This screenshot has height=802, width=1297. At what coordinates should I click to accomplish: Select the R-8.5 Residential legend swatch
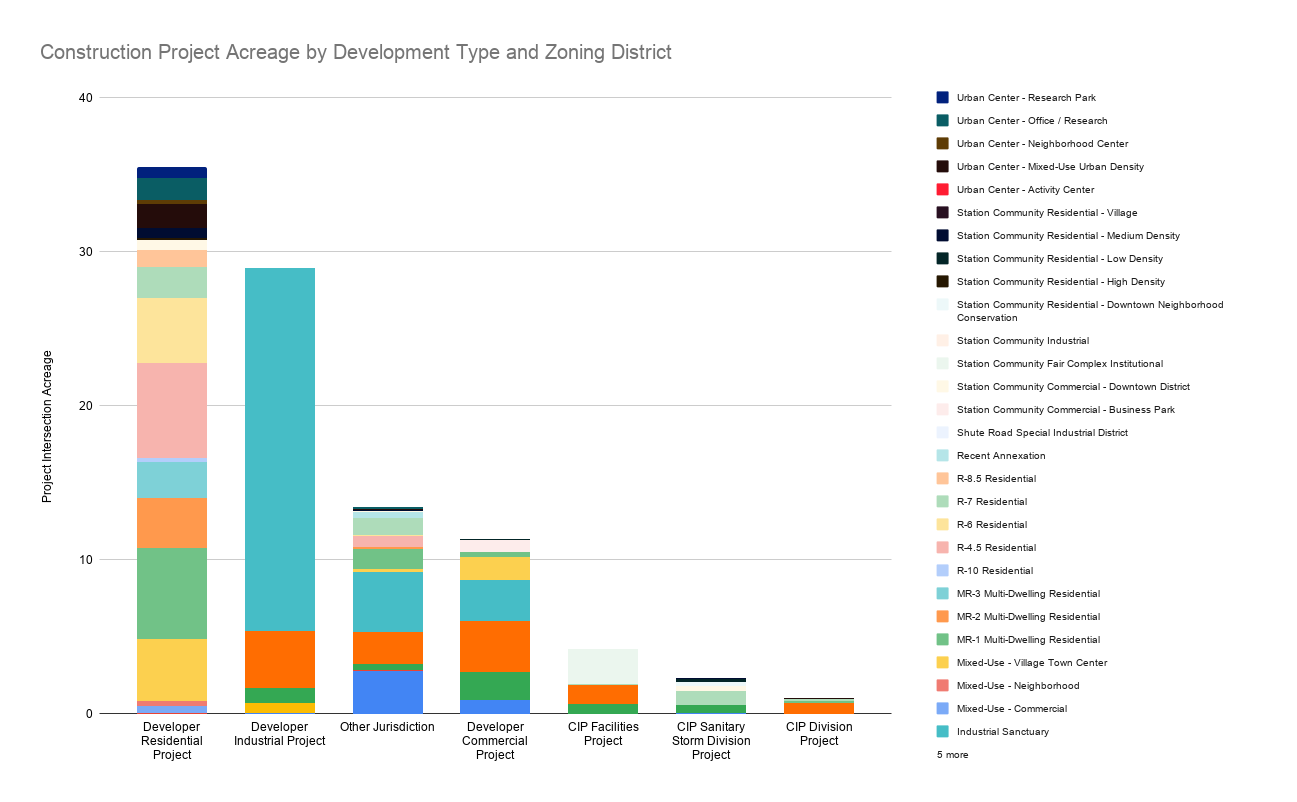[x=943, y=479]
